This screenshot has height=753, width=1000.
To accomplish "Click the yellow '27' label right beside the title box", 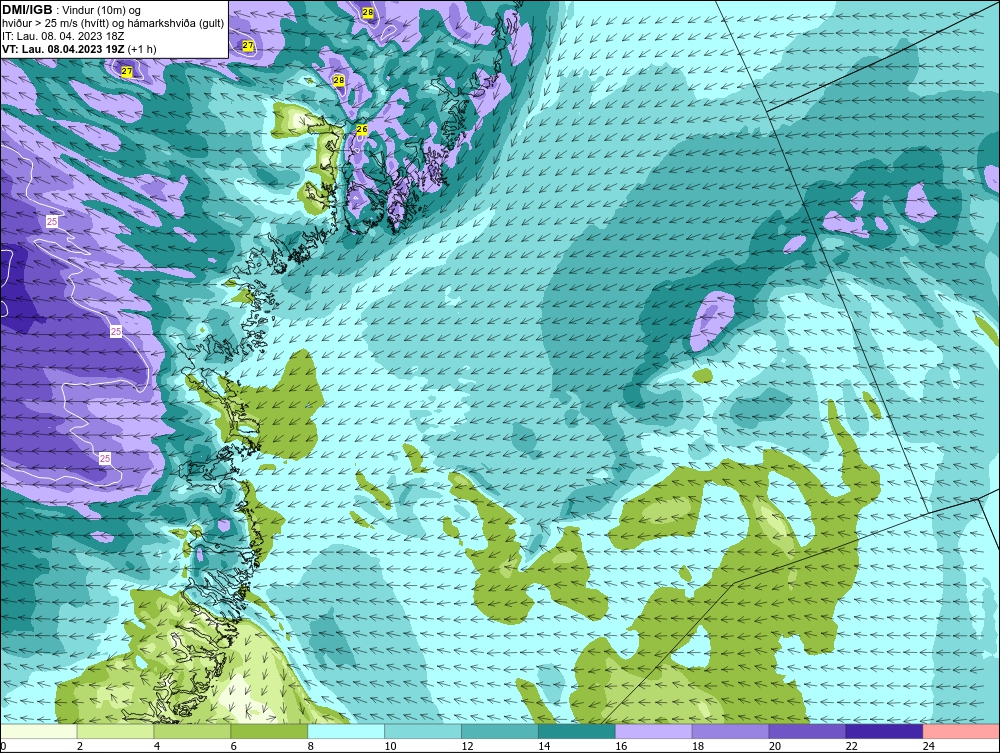I will tap(248, 46).
